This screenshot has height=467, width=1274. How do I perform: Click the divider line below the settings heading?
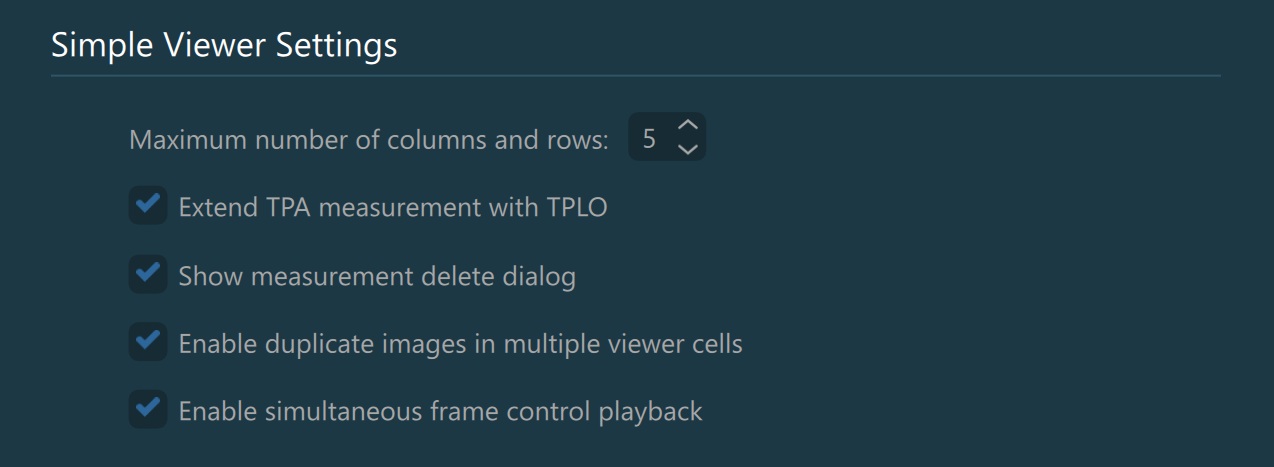(x=636, y=75)
